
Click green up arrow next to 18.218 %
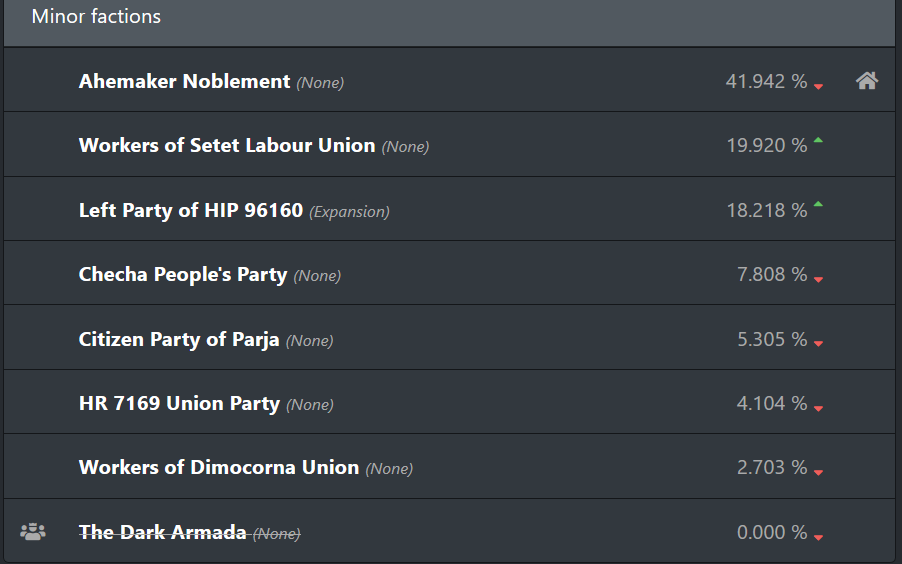(818, 204)
